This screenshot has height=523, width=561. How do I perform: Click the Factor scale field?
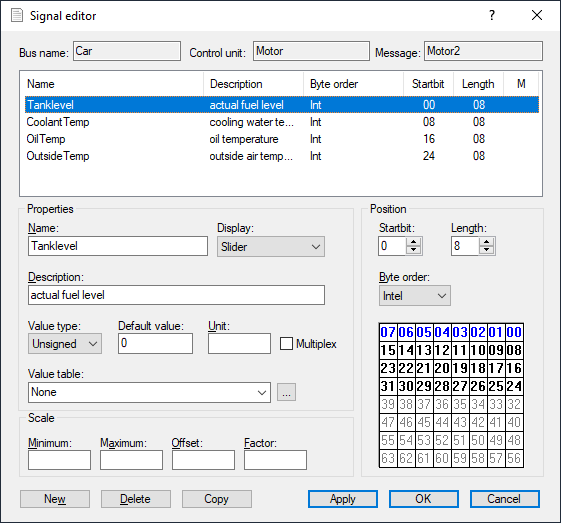[x=275, y=460]
